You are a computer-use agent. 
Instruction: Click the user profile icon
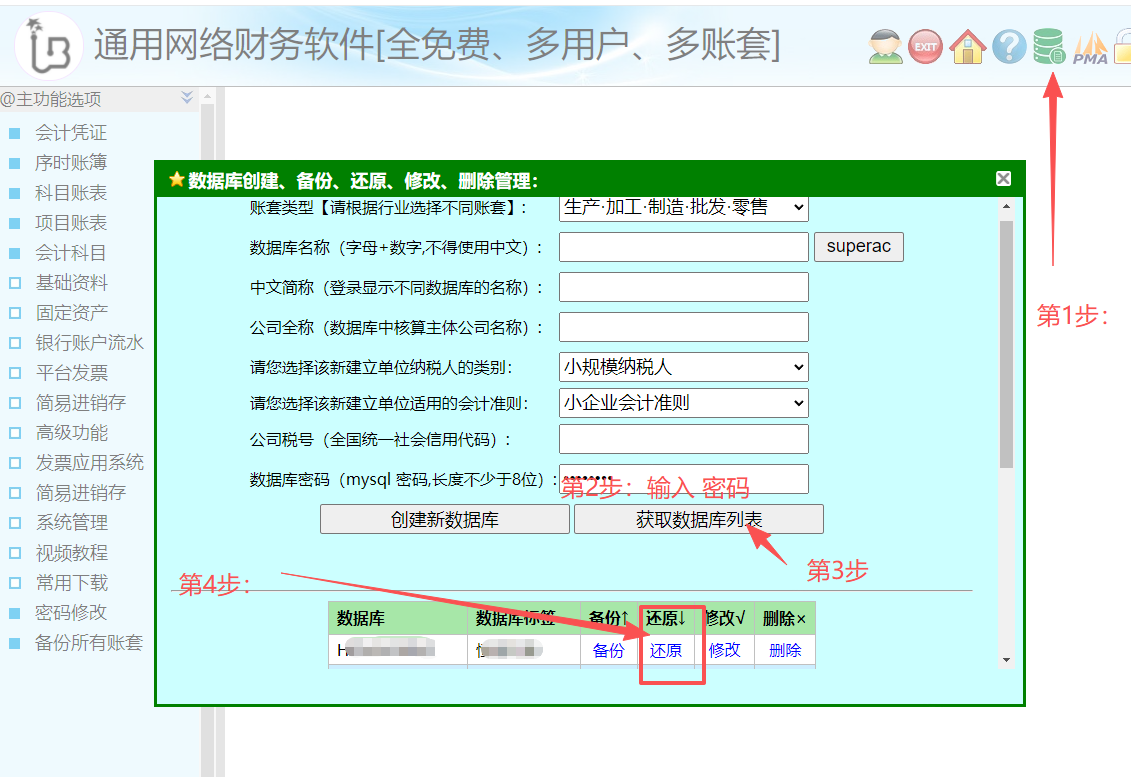[886, 46]
